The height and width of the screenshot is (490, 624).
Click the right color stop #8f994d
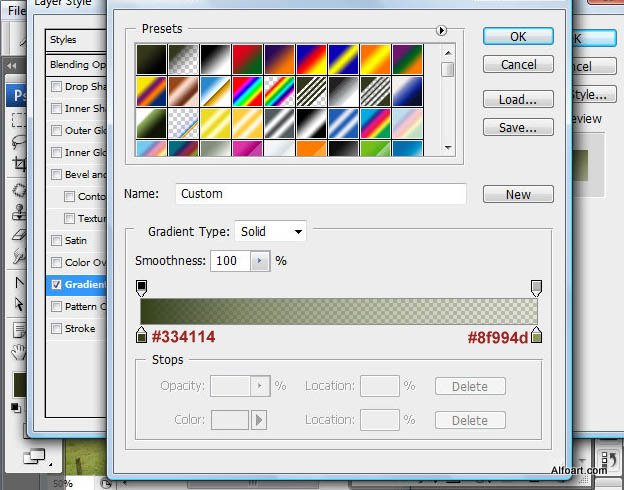pos(537,337)
